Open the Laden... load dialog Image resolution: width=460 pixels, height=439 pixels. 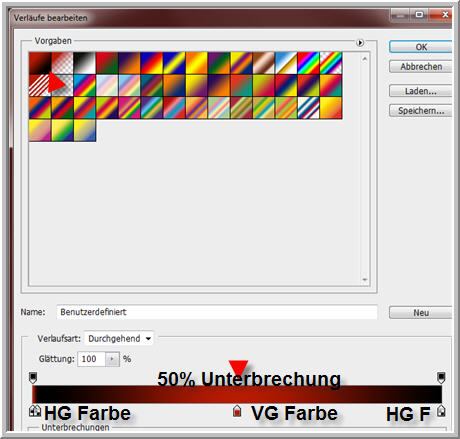click(x=421, y=91)
